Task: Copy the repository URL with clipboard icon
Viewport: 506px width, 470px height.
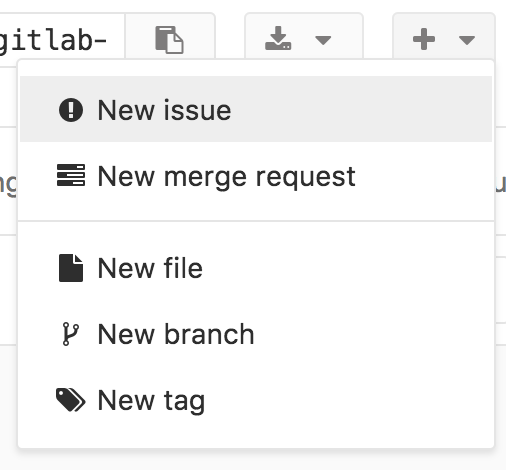Action: 169,40
